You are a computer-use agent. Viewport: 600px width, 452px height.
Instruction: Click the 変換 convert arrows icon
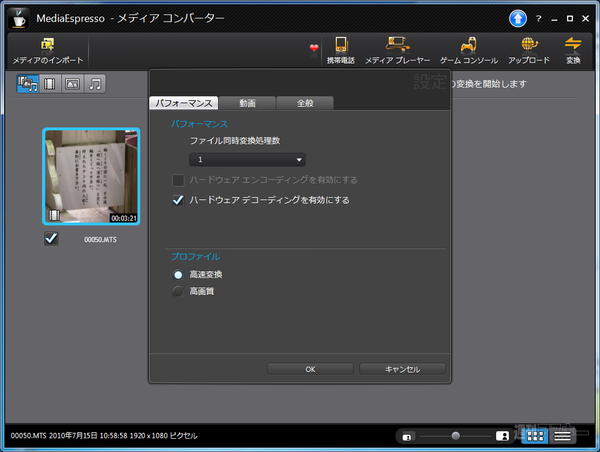(573, 45)
